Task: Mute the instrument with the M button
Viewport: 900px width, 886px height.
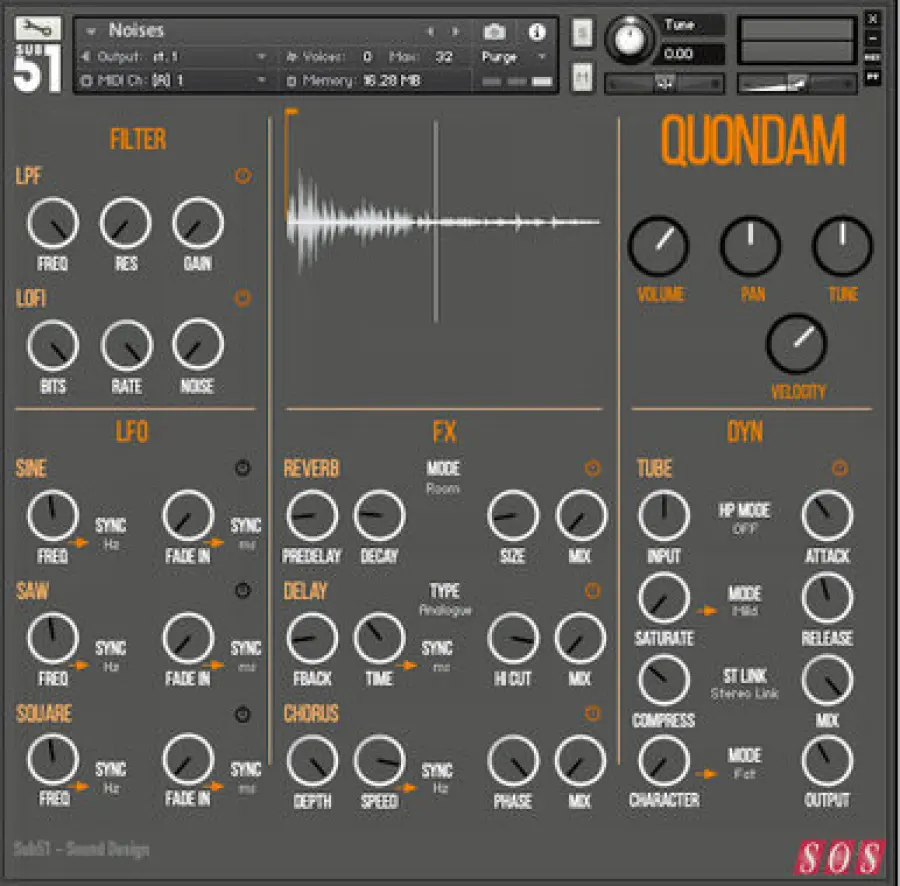Action: [582, 76]
